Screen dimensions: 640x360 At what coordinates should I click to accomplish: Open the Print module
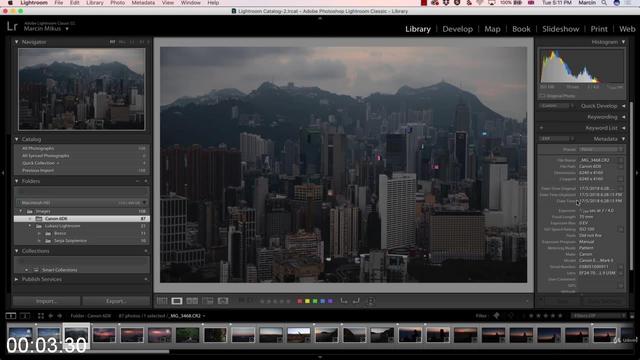pyautogui.click(x=599, y=29)
